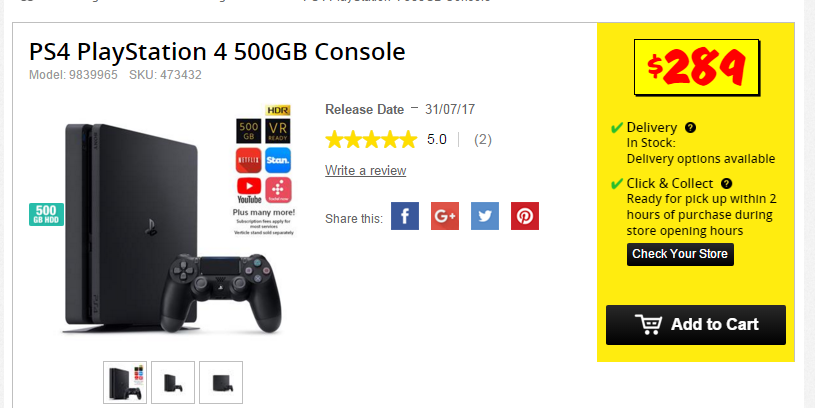The height and width of the screenshot is (408, 815).
Task: Share the product on Twitter
Action: coord(485,216)
